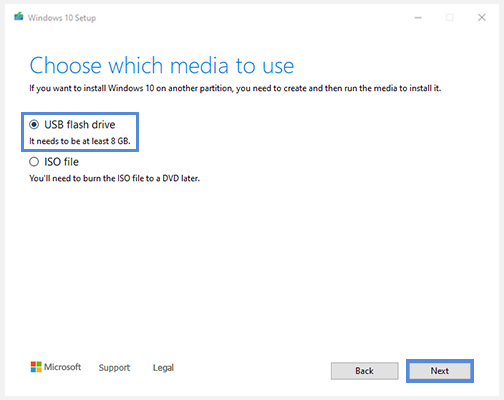This screenshot has height=400, width=504.
Task: Click the install on another partition instruction text
Action: click(x=235, y=88)
